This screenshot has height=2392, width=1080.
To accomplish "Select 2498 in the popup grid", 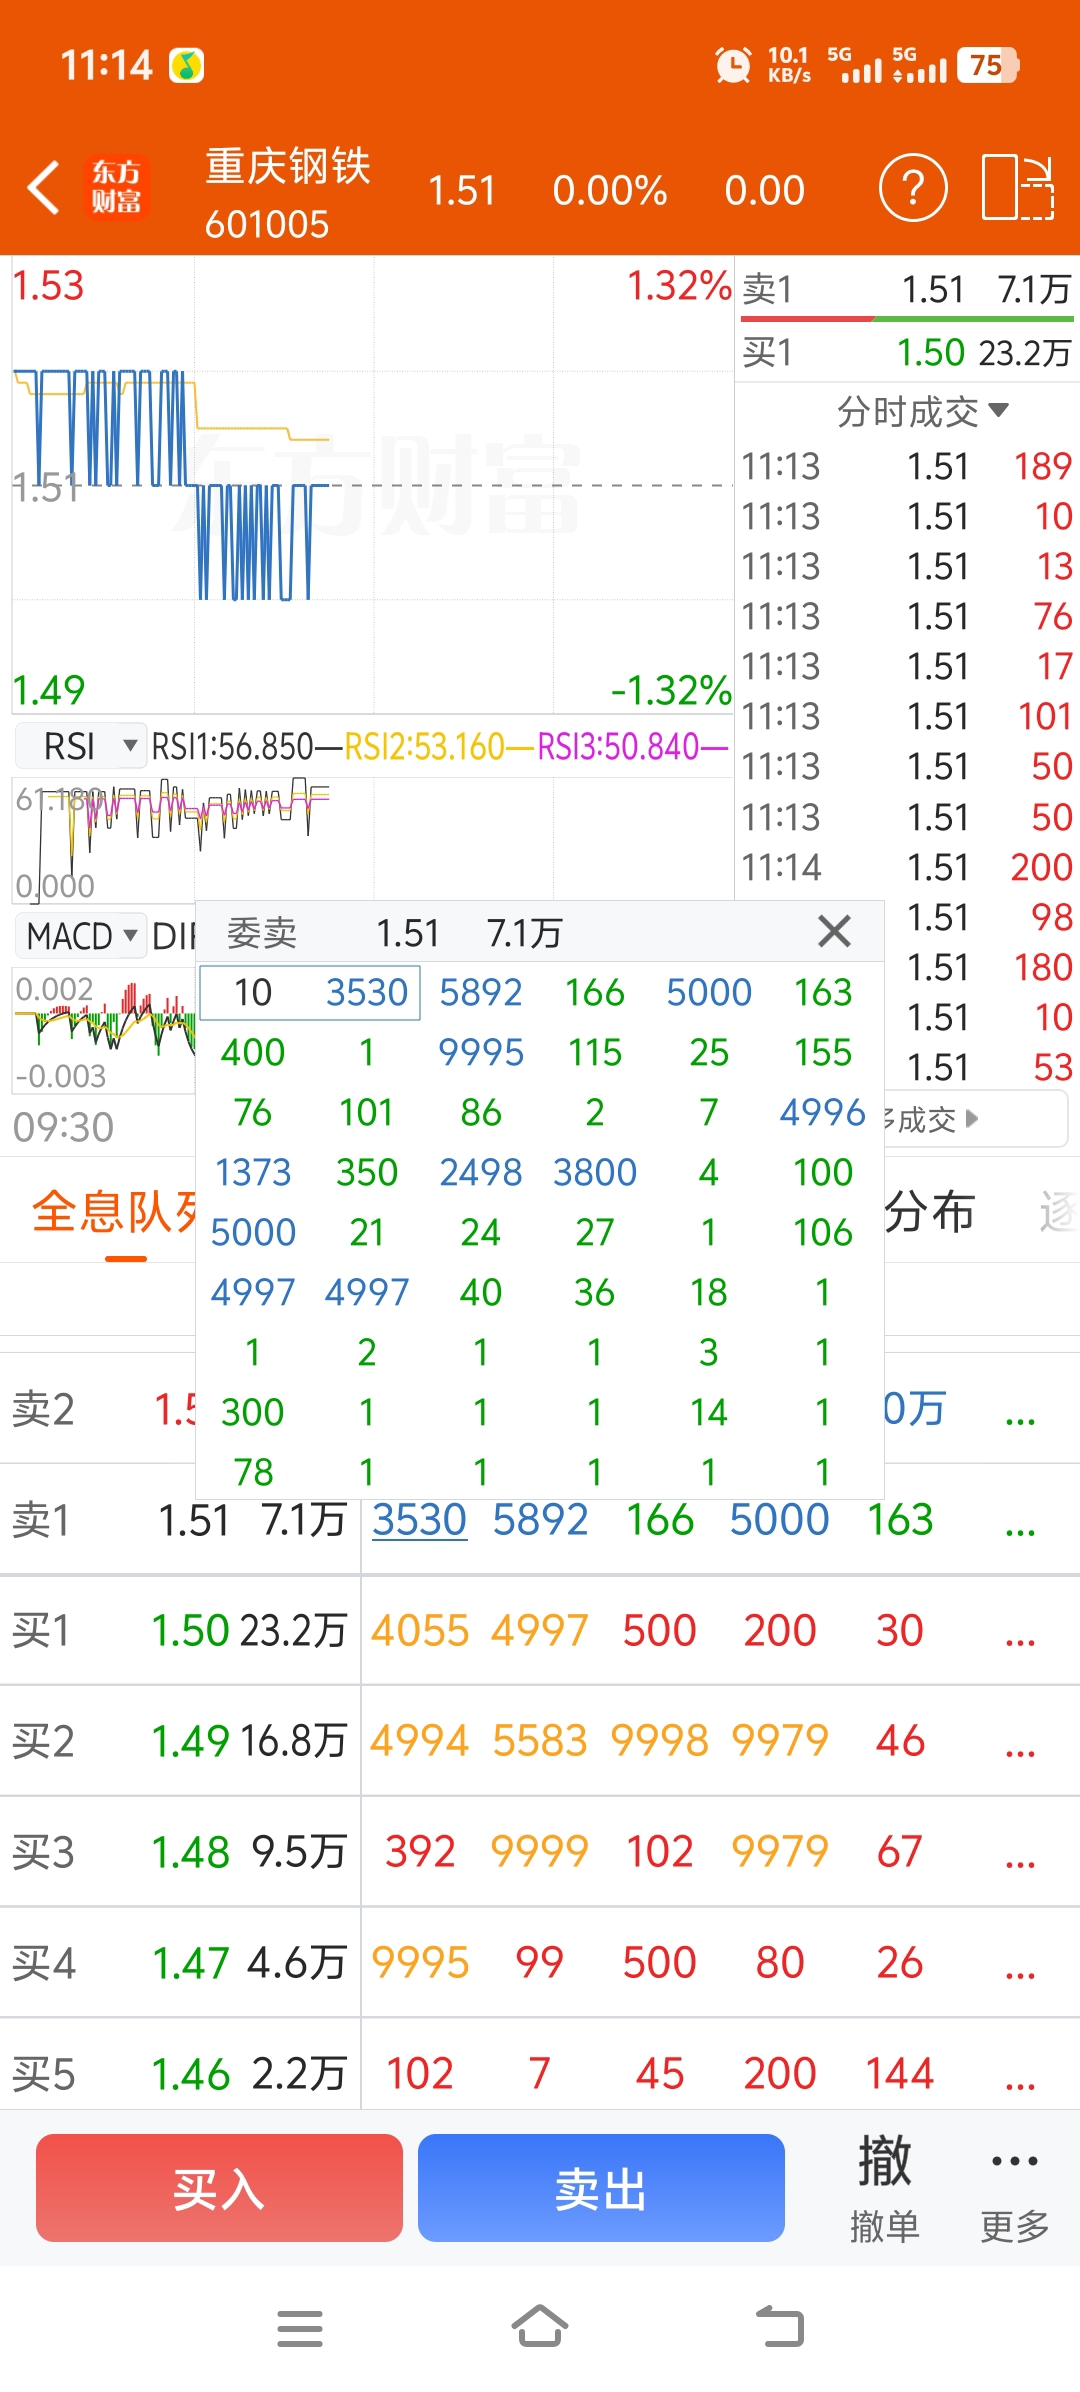I will tap(481, 1172).
